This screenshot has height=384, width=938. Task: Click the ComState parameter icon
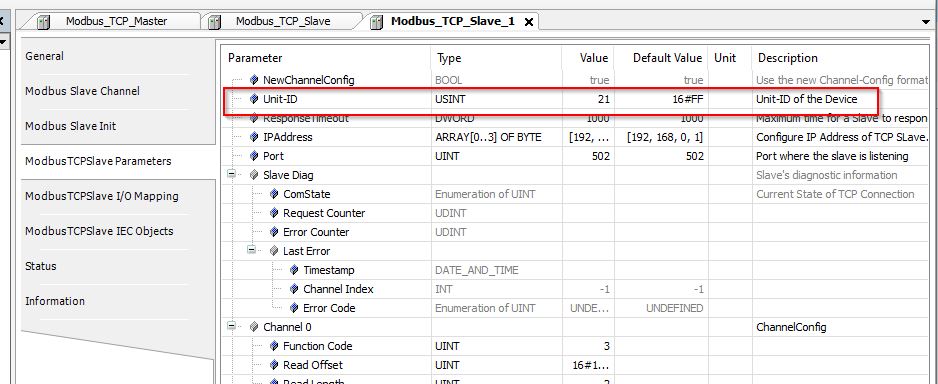[274, 194]
